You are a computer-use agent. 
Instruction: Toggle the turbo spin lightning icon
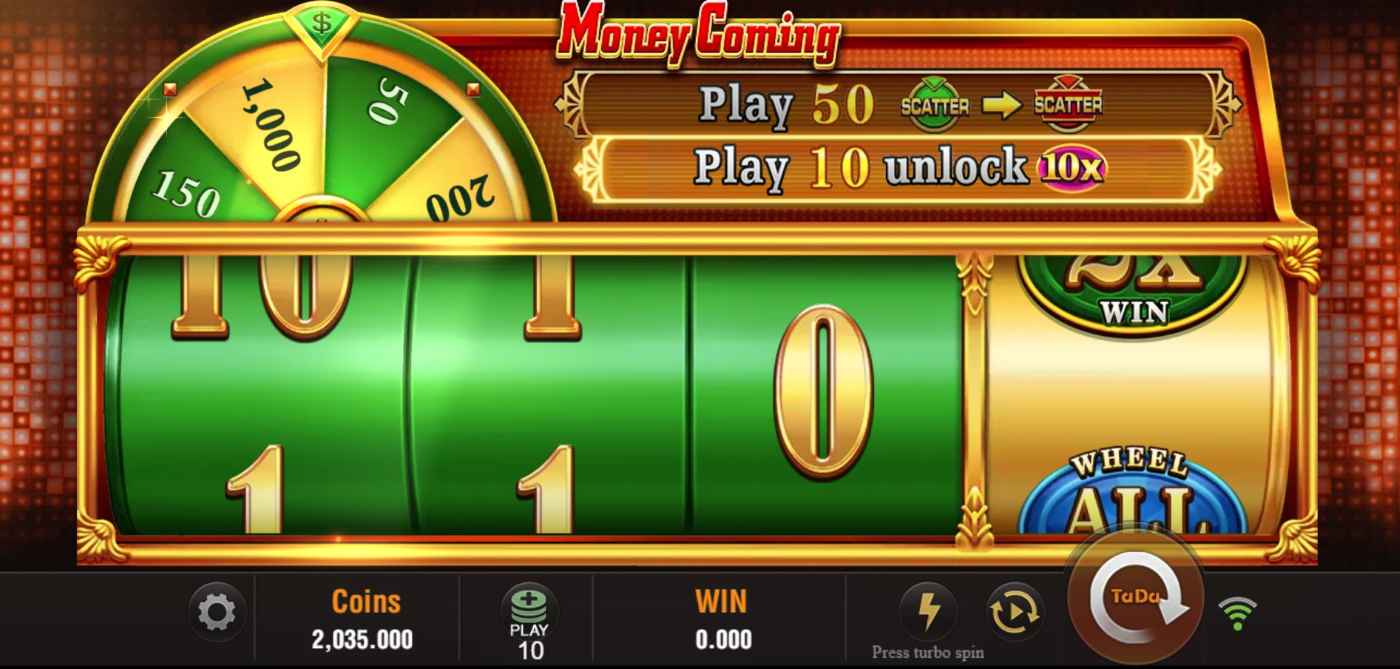coord(926,611)
